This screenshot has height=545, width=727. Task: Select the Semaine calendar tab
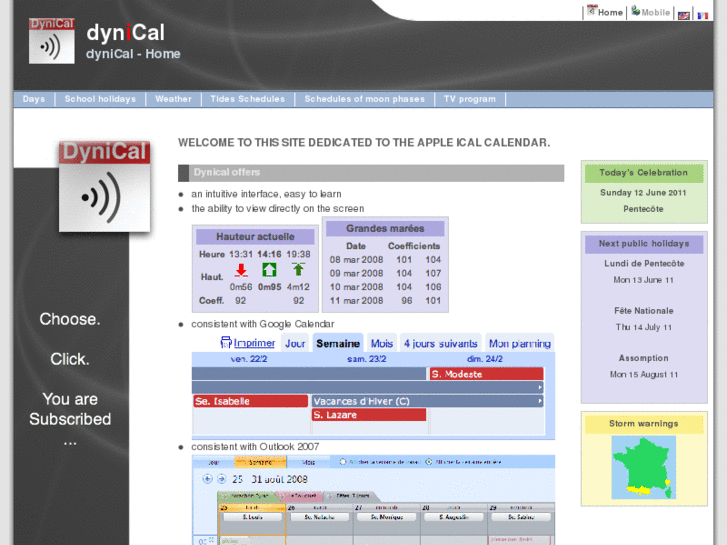click(x=338, y=343)
